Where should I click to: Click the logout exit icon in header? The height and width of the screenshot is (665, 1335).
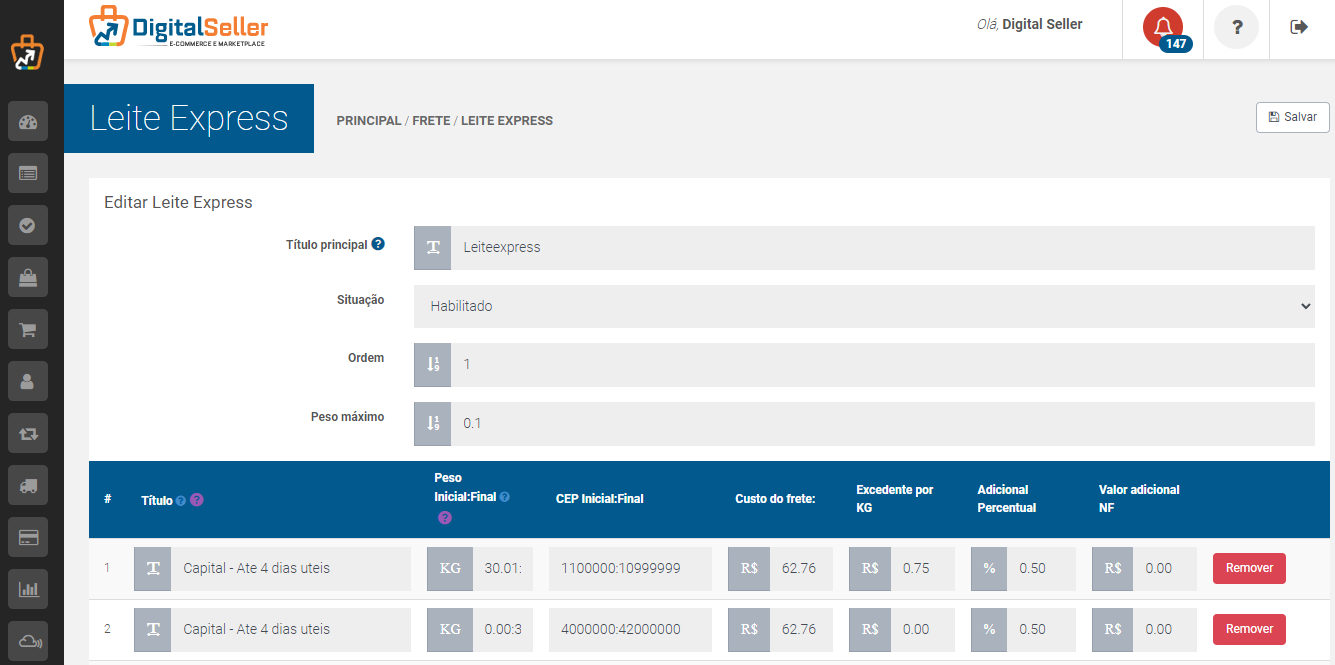[x=1299, y=27]
